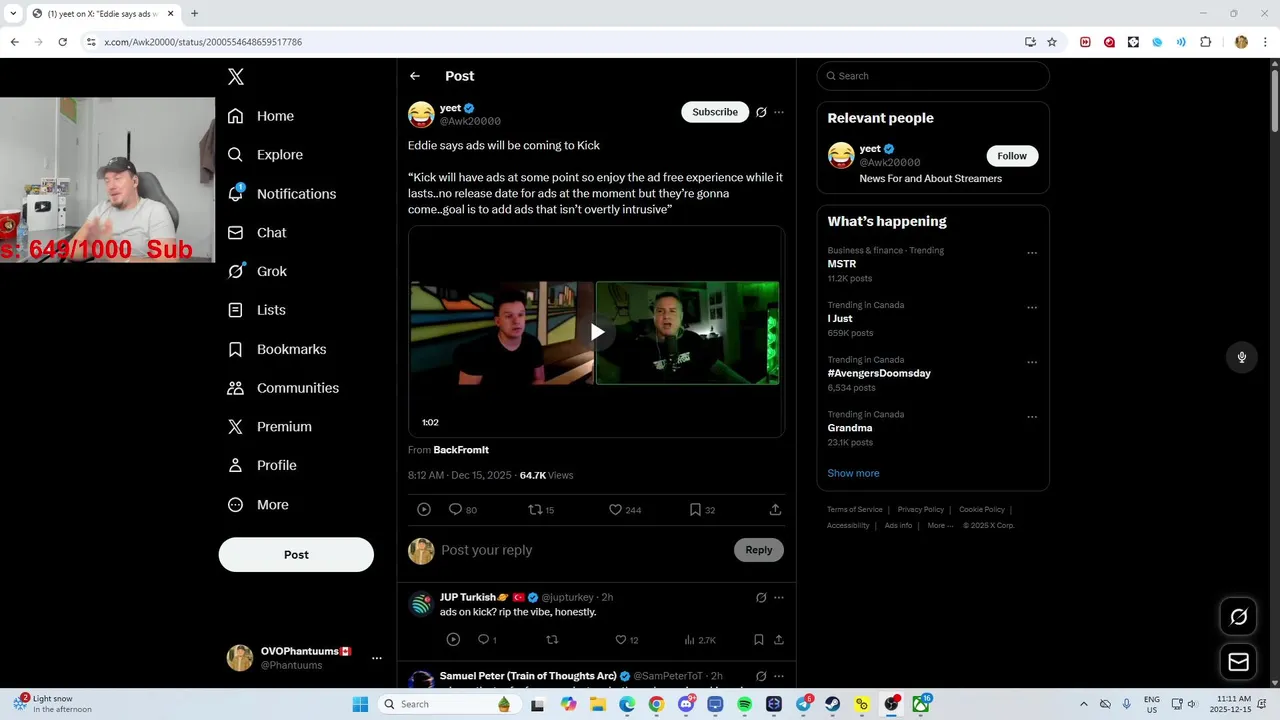The height and width of the screenshot is (720, 1280).
Task: Click the taskbar Search box
Action: 448,704
